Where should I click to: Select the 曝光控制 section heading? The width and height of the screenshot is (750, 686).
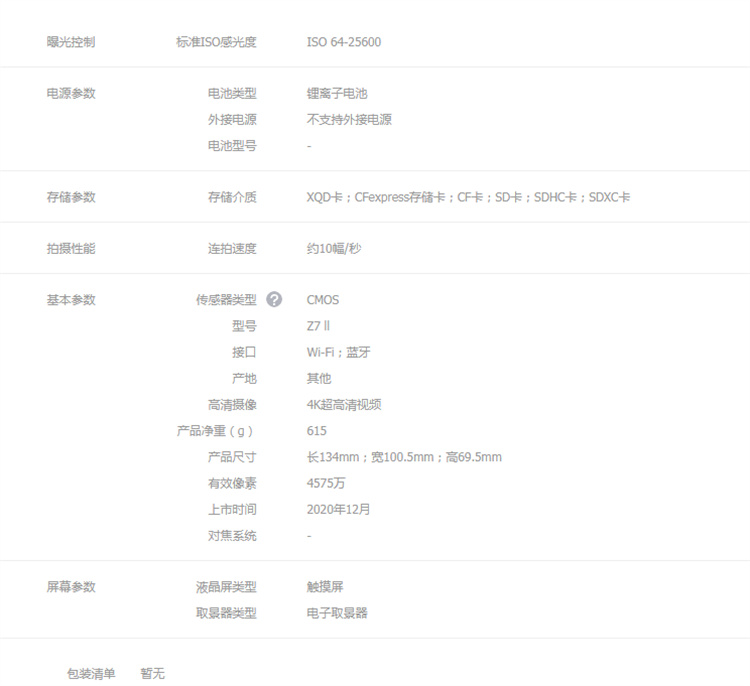[71, 42]
